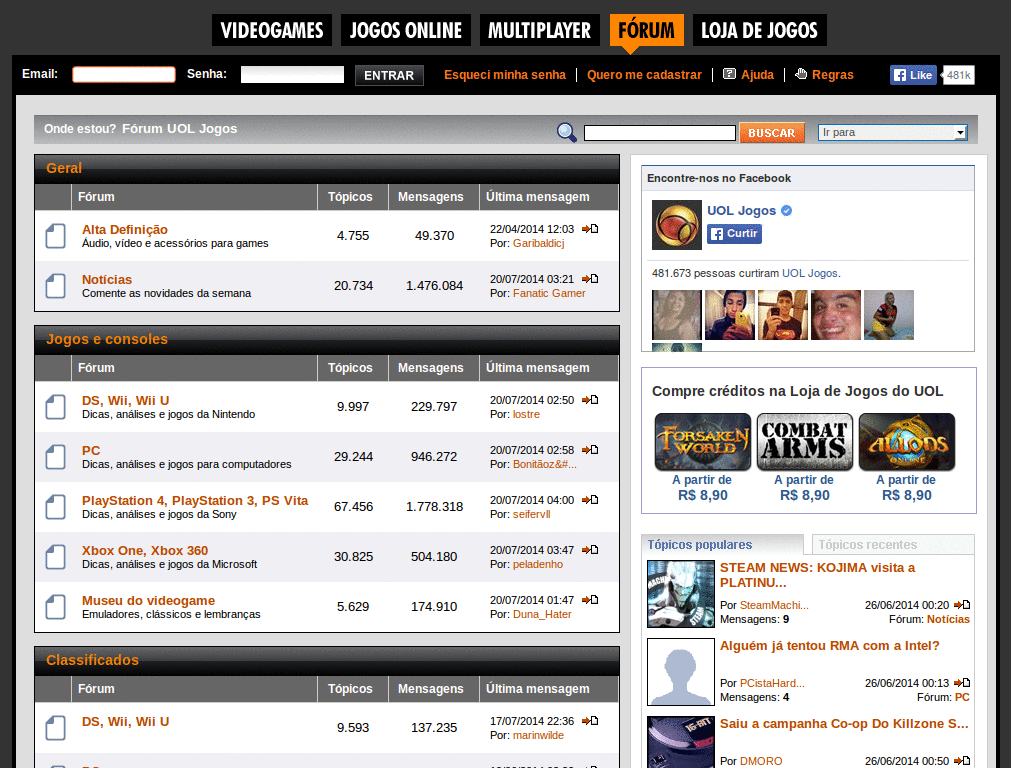Viewport: 1024px width, 768px height.
Task: Open last message arrow icon in the 20/07/2014 02:50 row
Action: pos(590,400)
